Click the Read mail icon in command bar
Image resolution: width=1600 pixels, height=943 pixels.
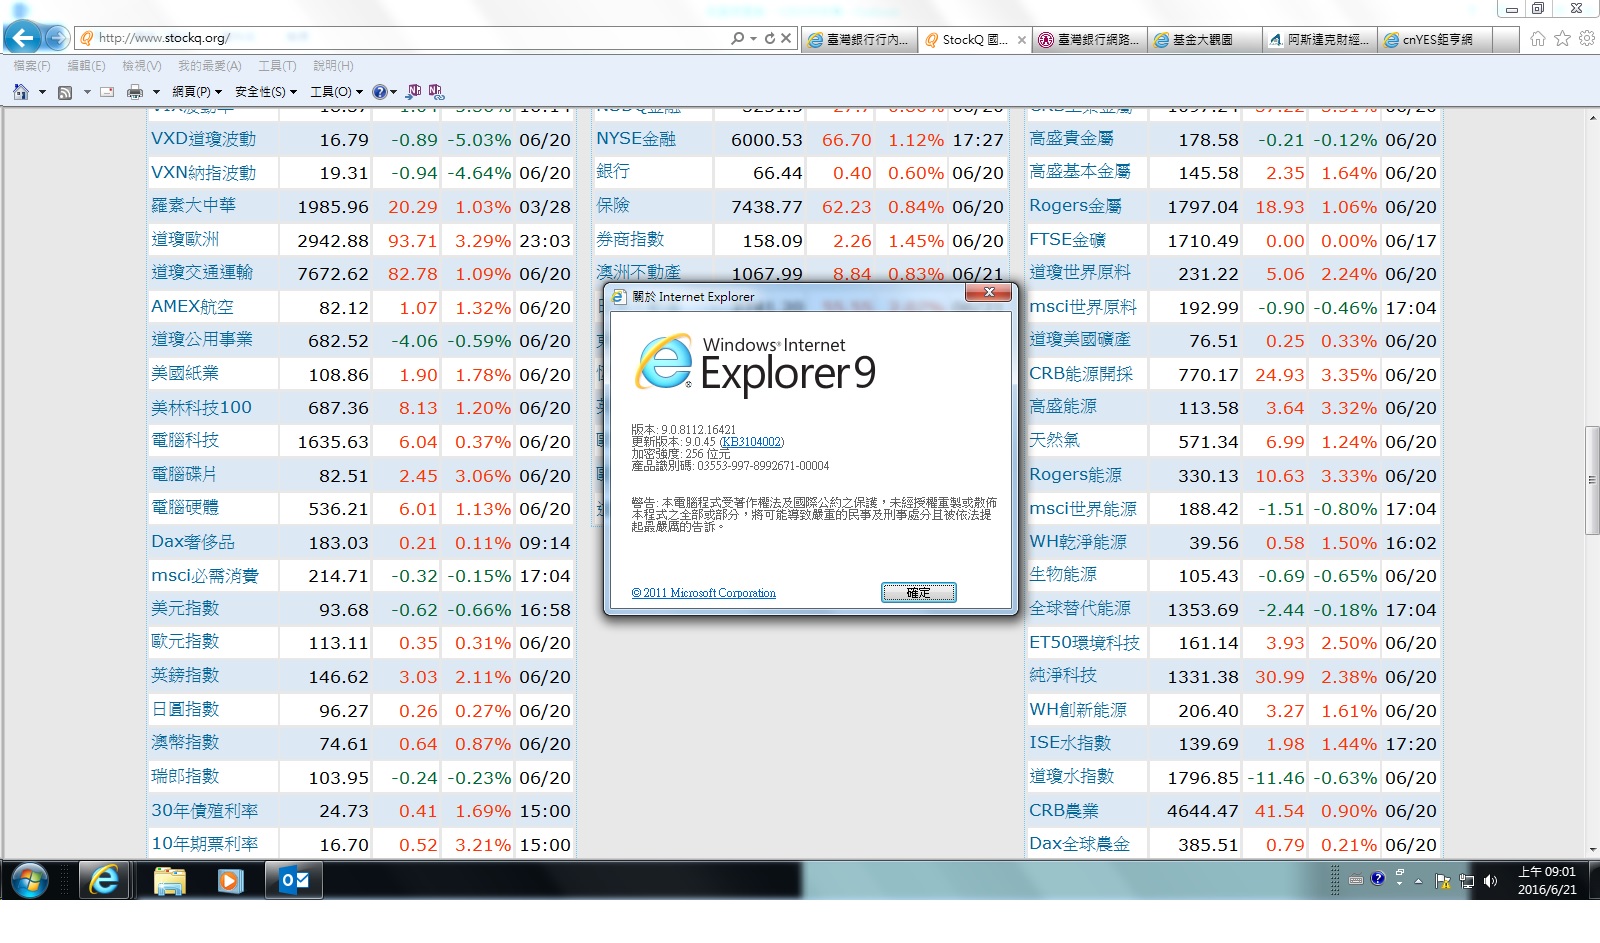(107, 92)
